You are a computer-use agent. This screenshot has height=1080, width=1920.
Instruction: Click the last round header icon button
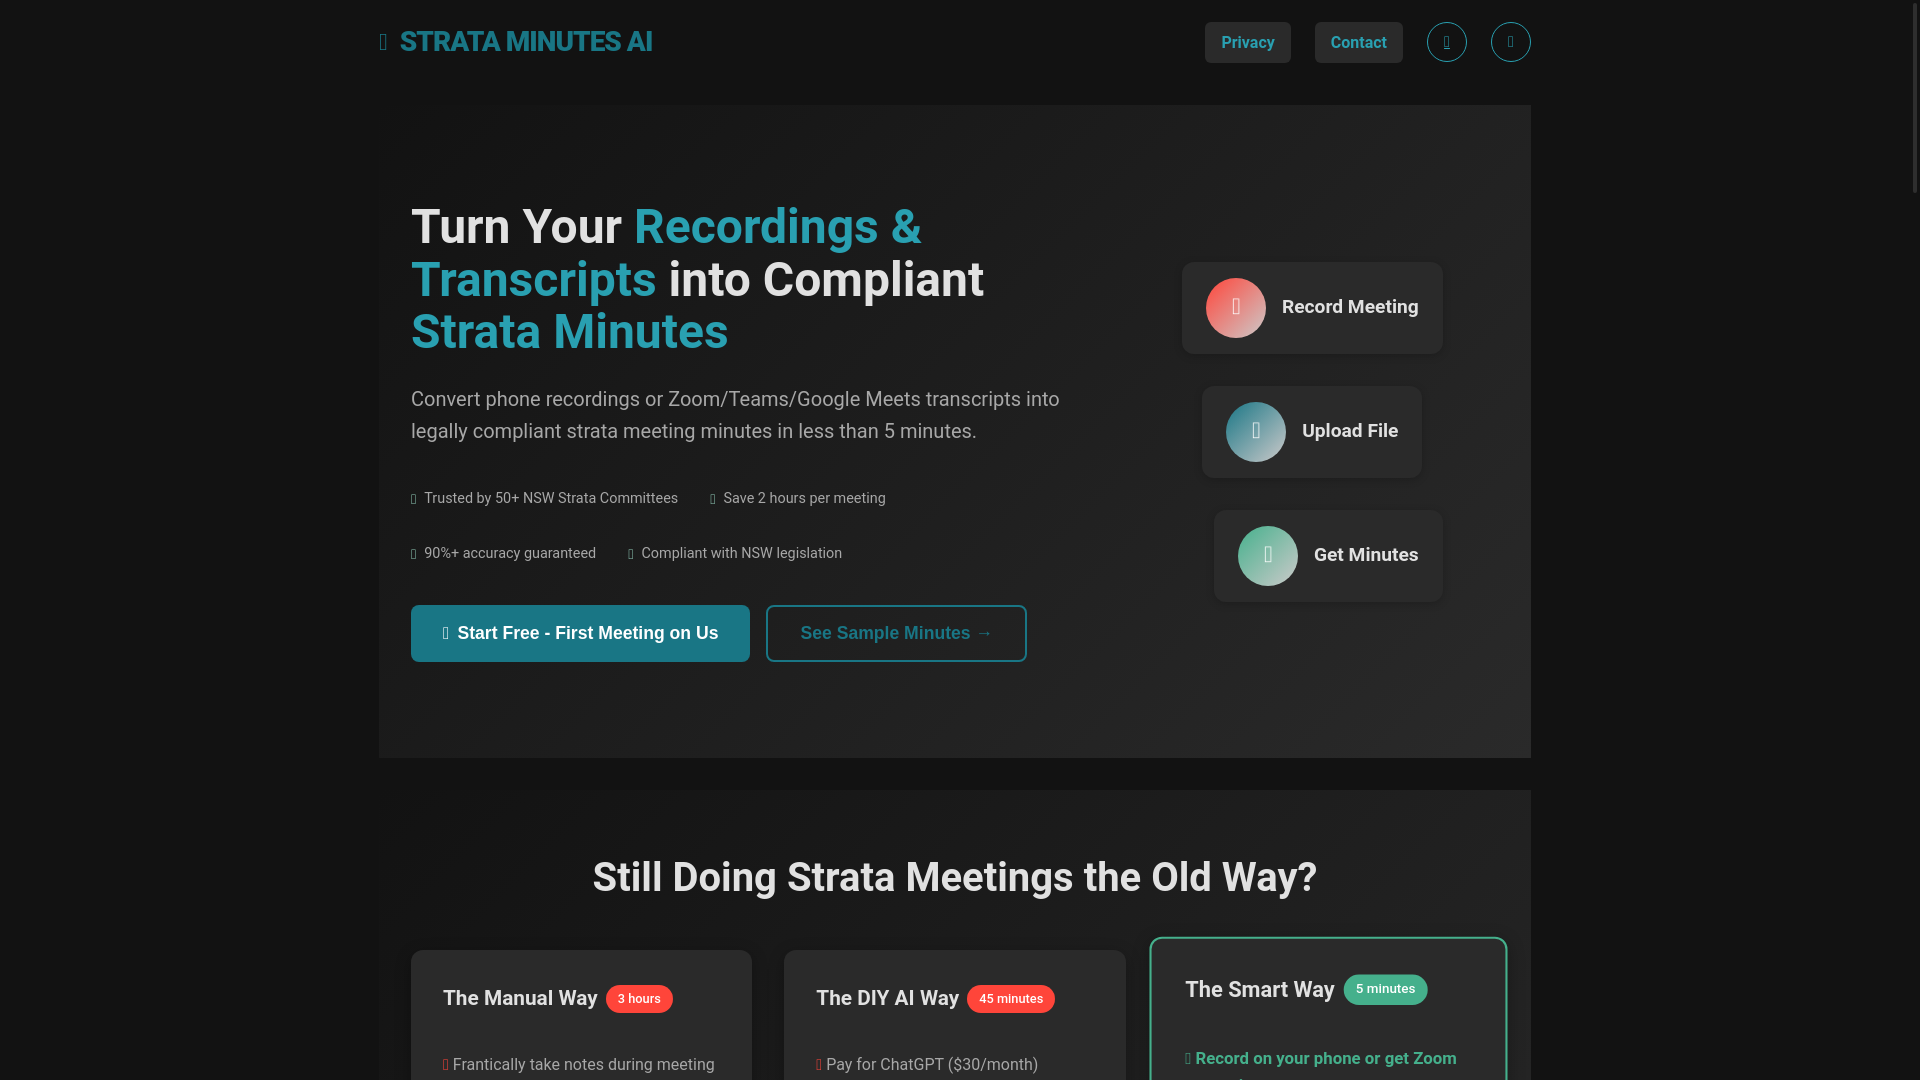point(1510,42)
